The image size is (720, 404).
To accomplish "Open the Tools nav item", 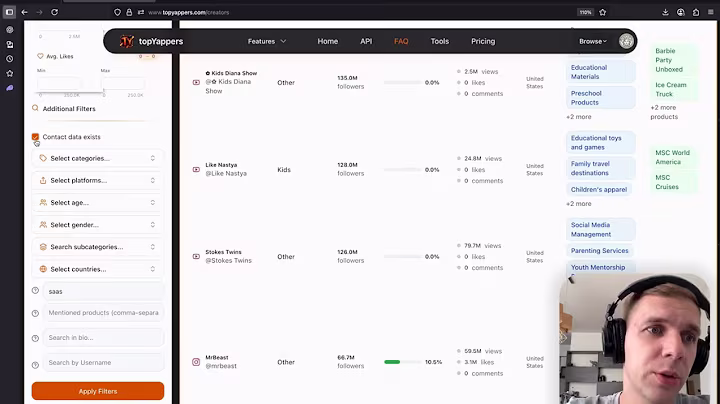I will pos(439,41).
